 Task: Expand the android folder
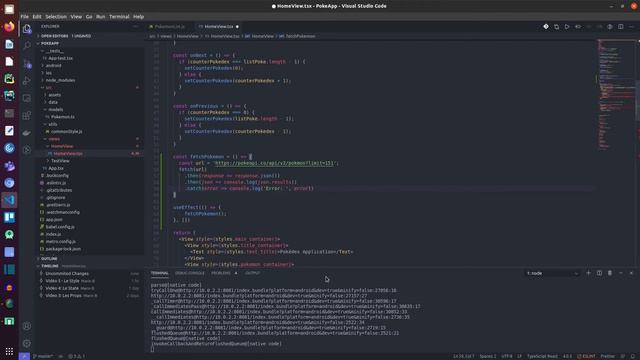[53, 65]
